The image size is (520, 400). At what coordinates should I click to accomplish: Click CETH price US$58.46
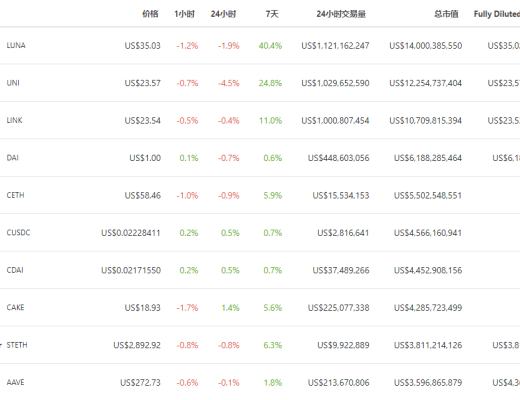point(142,195)
